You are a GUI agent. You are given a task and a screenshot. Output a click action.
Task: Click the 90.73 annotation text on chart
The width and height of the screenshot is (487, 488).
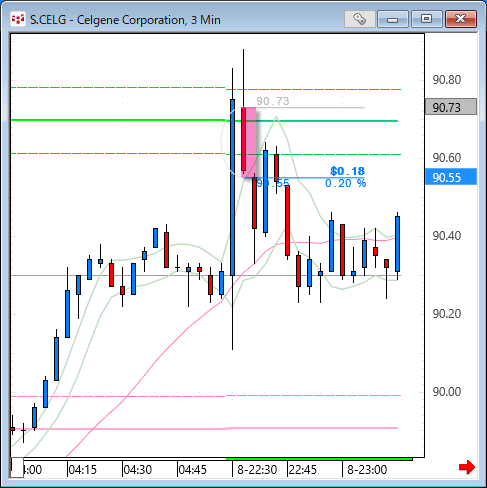(273, 101)
